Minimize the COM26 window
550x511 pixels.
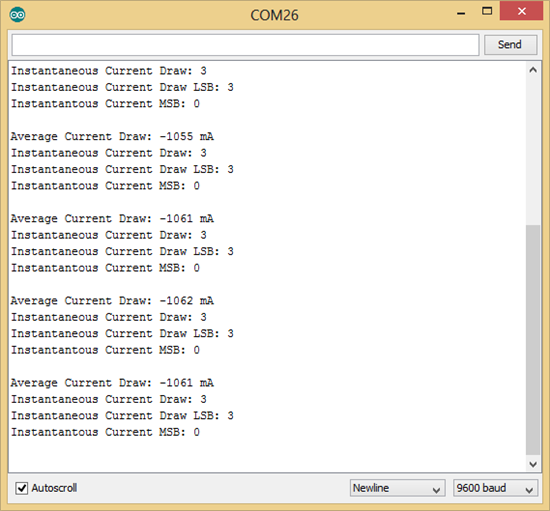(461, 13)
